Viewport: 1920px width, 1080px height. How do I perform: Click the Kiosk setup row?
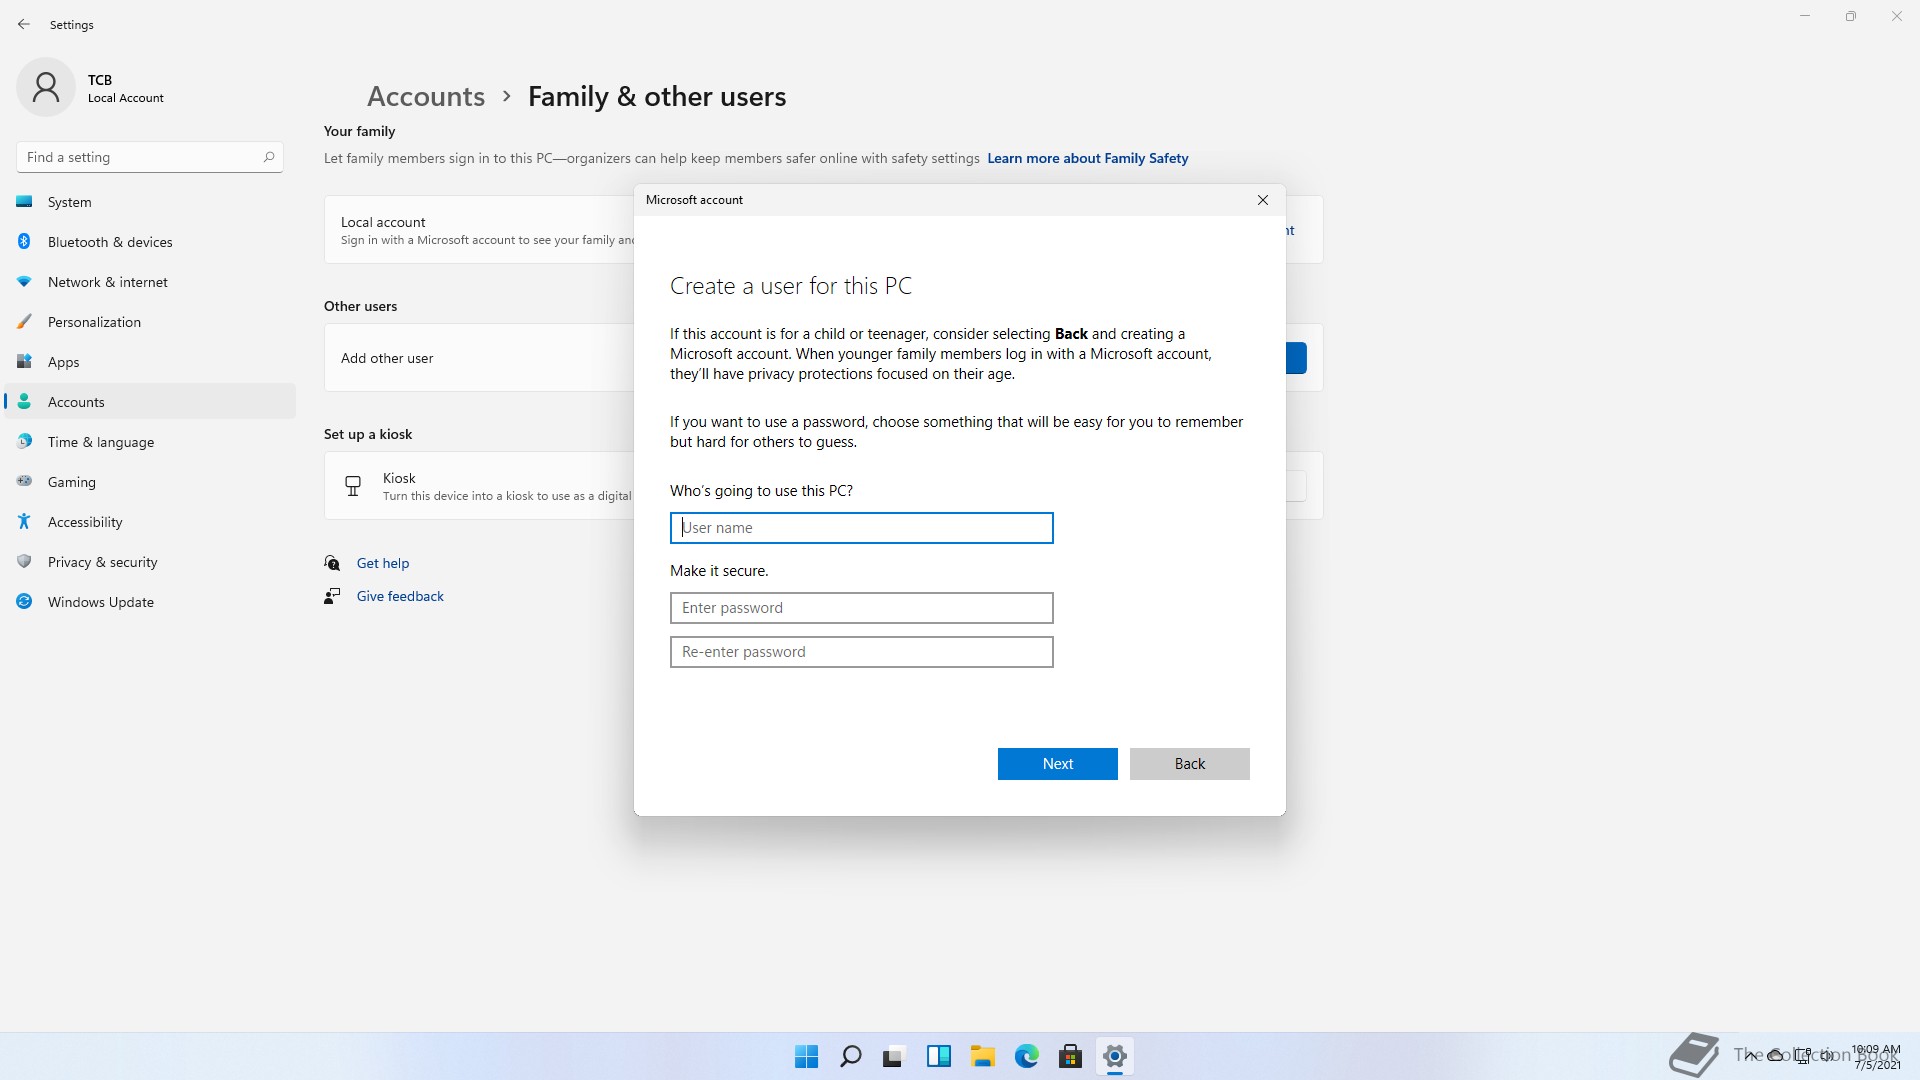point(479,486)
